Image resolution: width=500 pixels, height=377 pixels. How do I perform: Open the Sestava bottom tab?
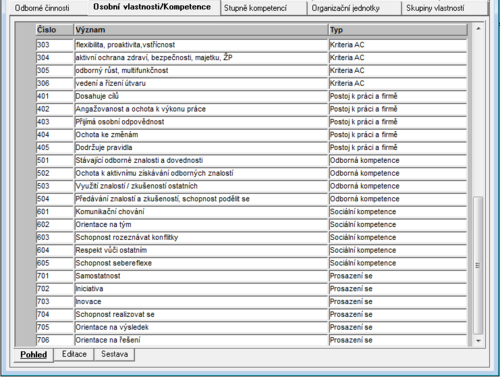pos(114,354)
